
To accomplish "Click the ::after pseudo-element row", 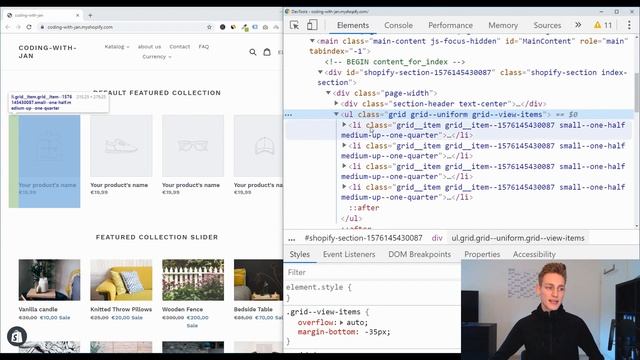I will (x=364, y=208).
